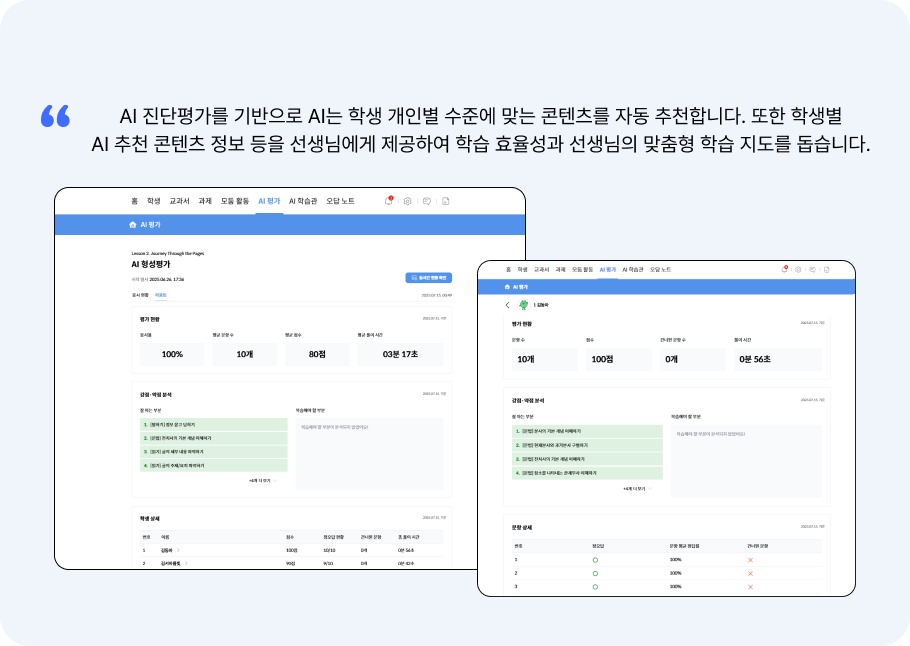Click home icon in student detail blue bar
The width and height of the screenshot is (910, 646).
click(507, 287)
